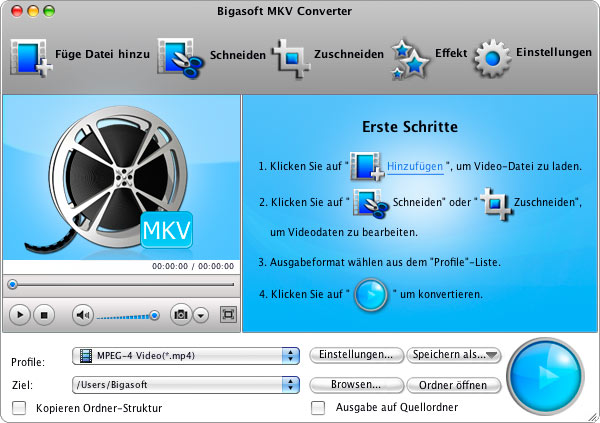Open the Profile dropdown MPEG-4 Video

(x=186, y=356)
